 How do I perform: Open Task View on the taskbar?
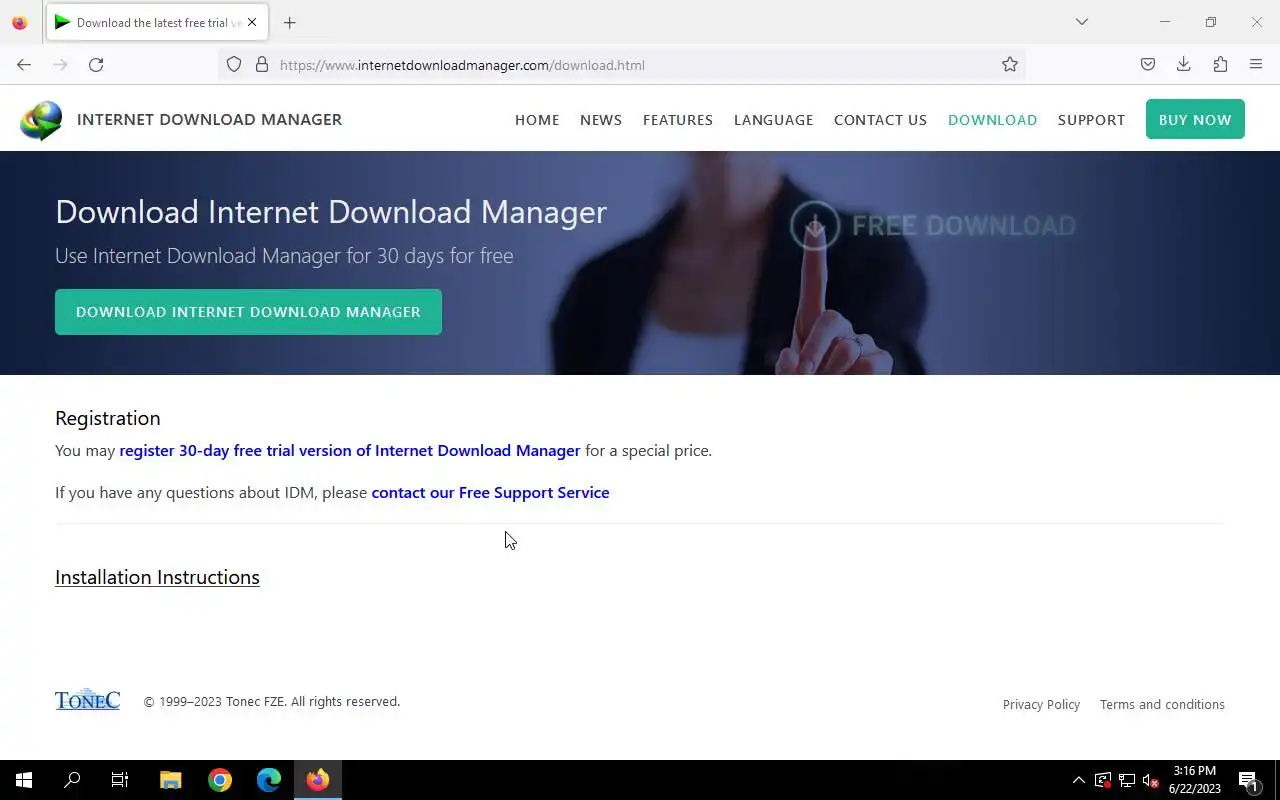point(120,780)
